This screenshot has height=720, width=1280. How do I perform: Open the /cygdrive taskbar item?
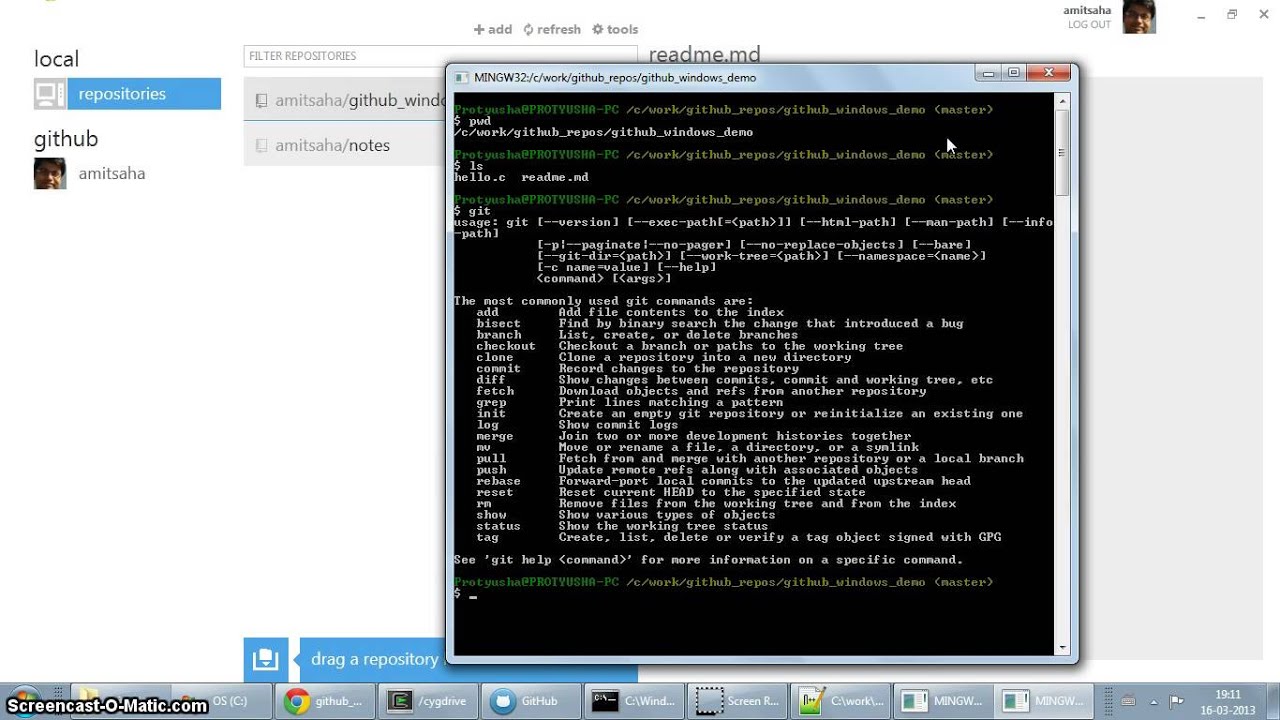pyautogui.click(x=431, y=701)
